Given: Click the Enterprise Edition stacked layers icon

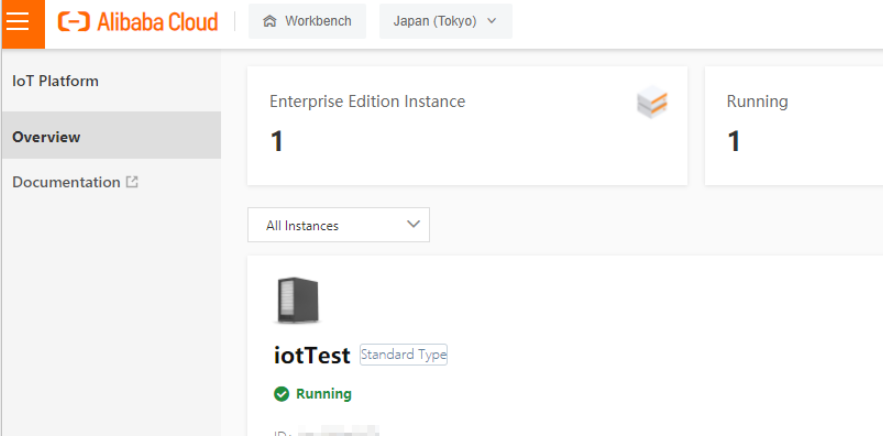Looking at the screenshot, I should point(652,103).
